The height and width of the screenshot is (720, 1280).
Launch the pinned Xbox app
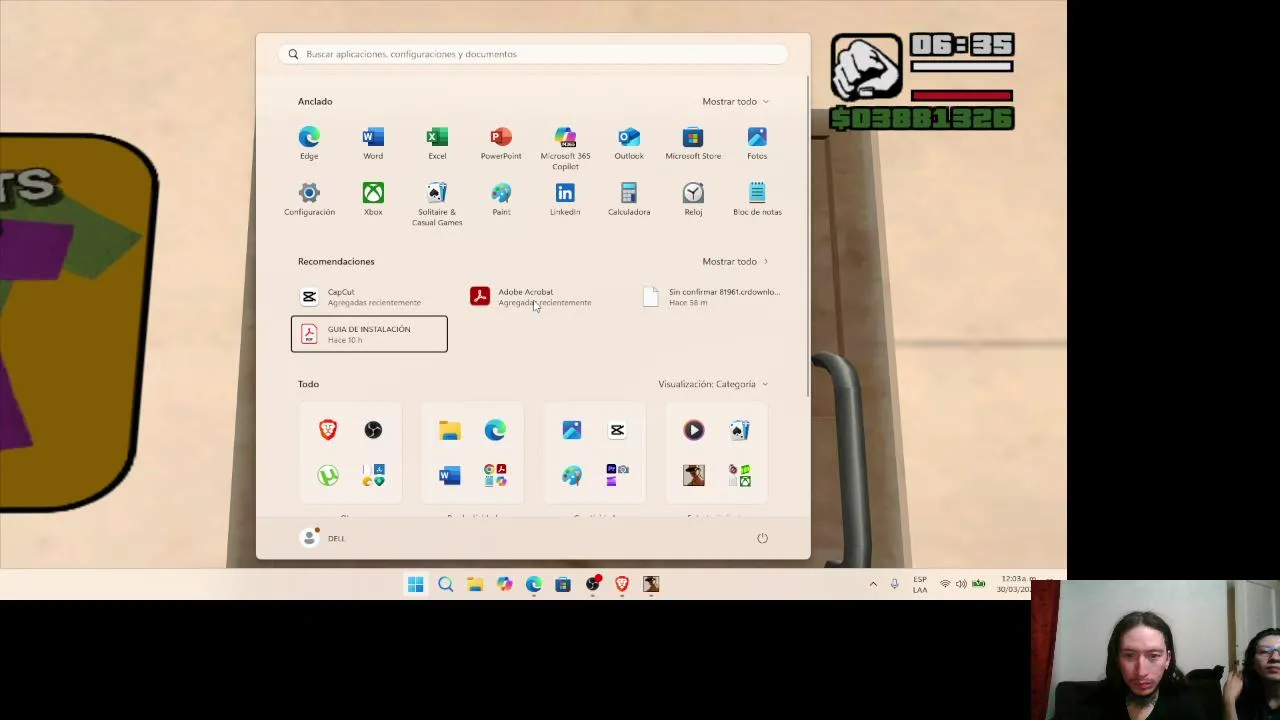(373, 199)
